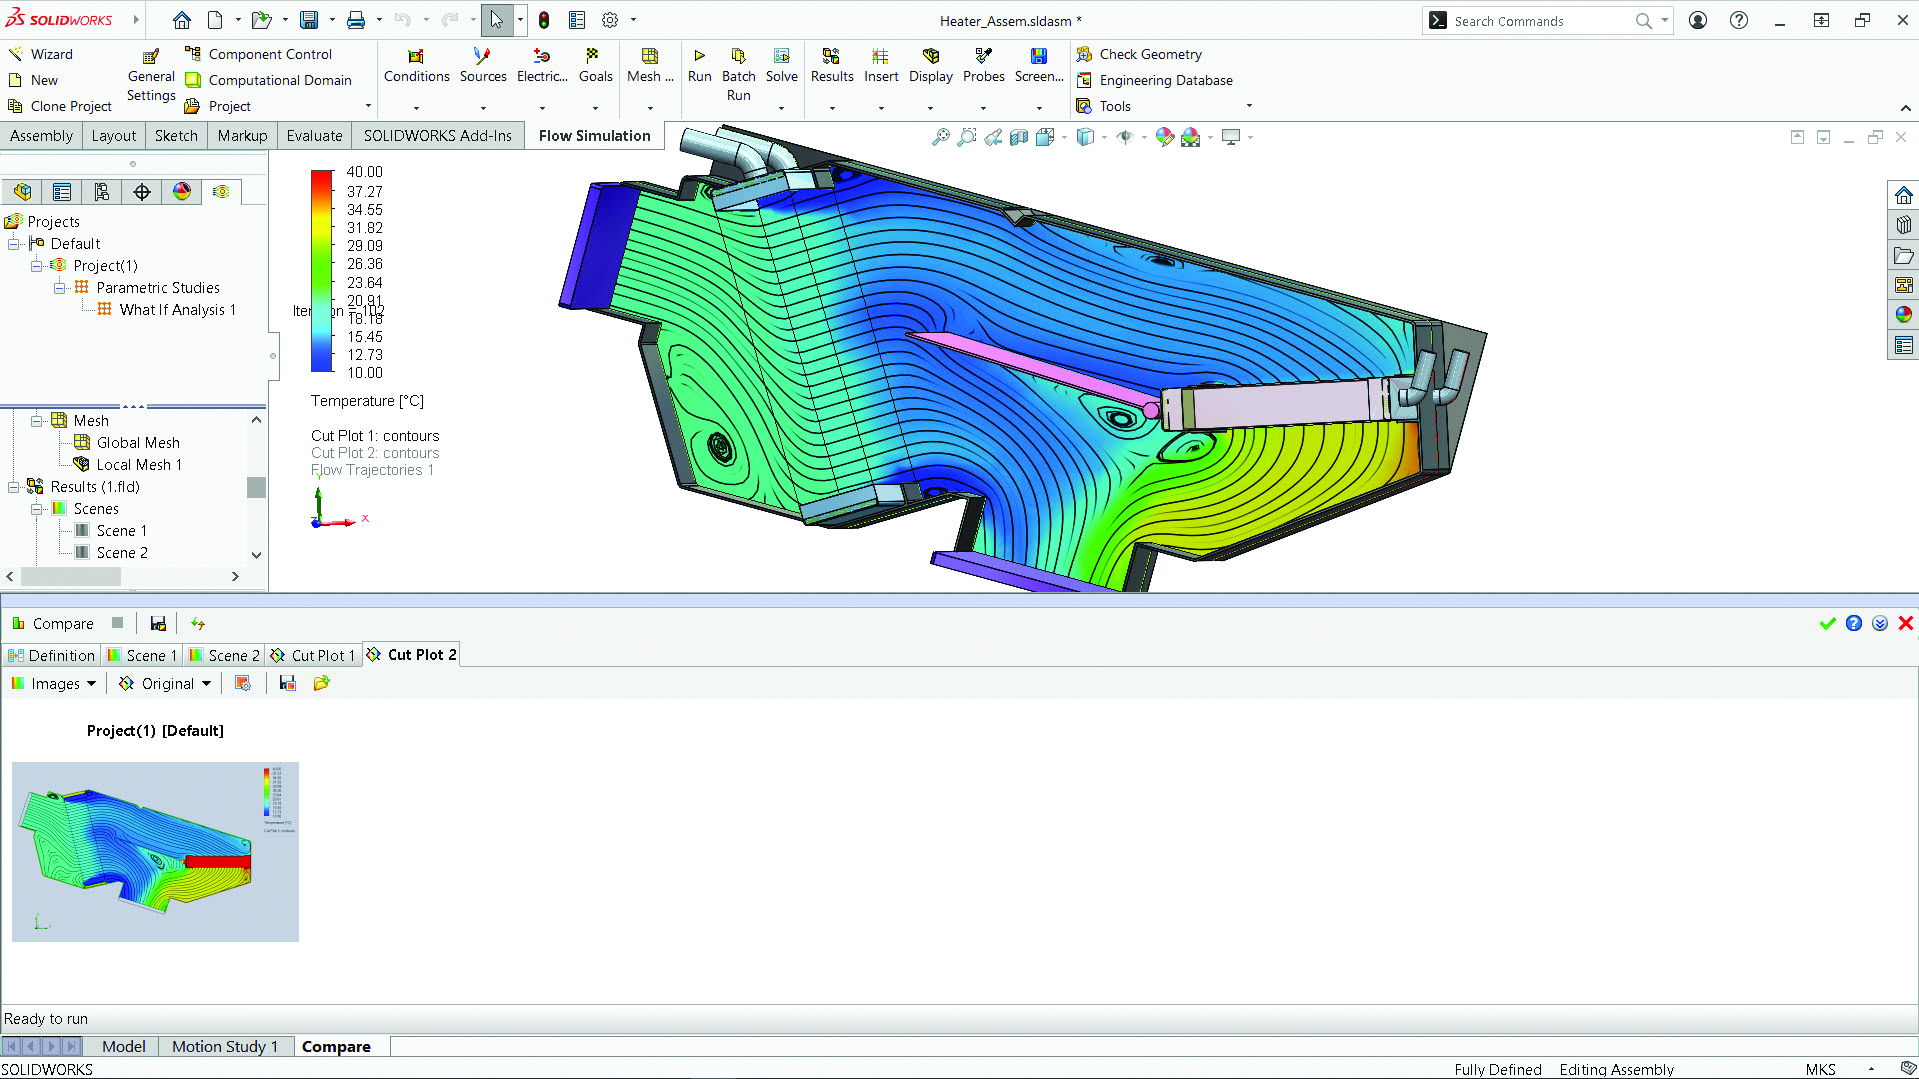Run Check Geometry
The width and height of the screenshot is (1919, 1079).
(1139, 54)
